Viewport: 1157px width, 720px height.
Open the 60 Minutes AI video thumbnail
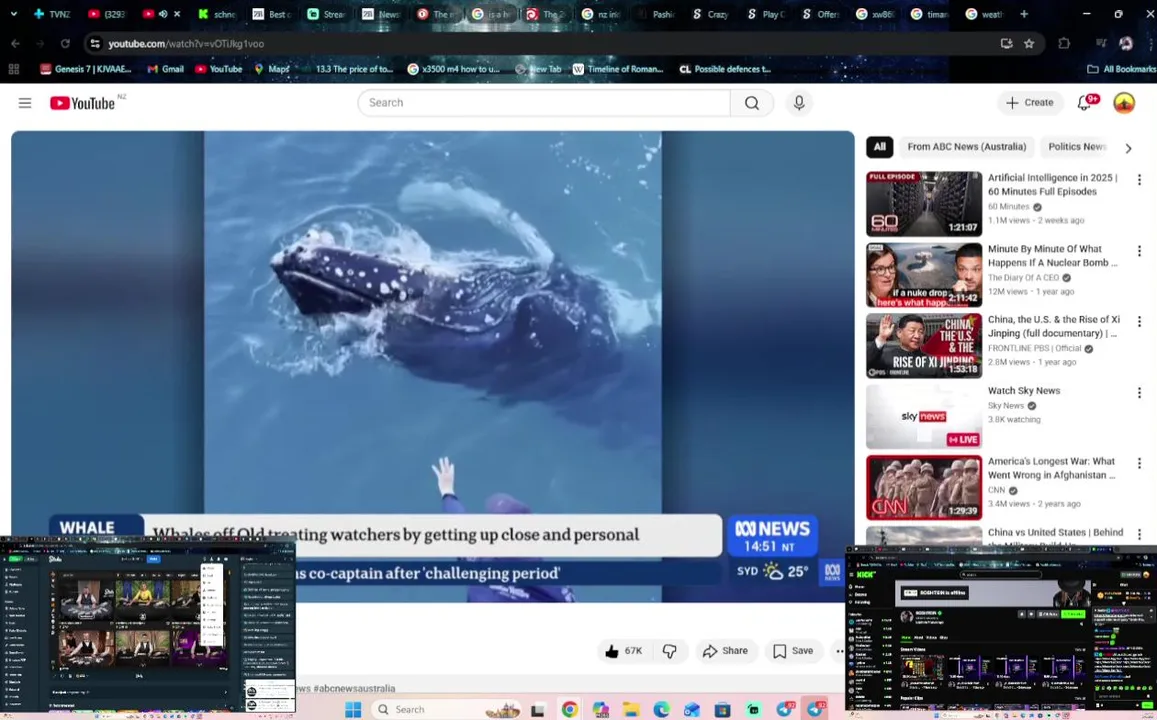924,204
